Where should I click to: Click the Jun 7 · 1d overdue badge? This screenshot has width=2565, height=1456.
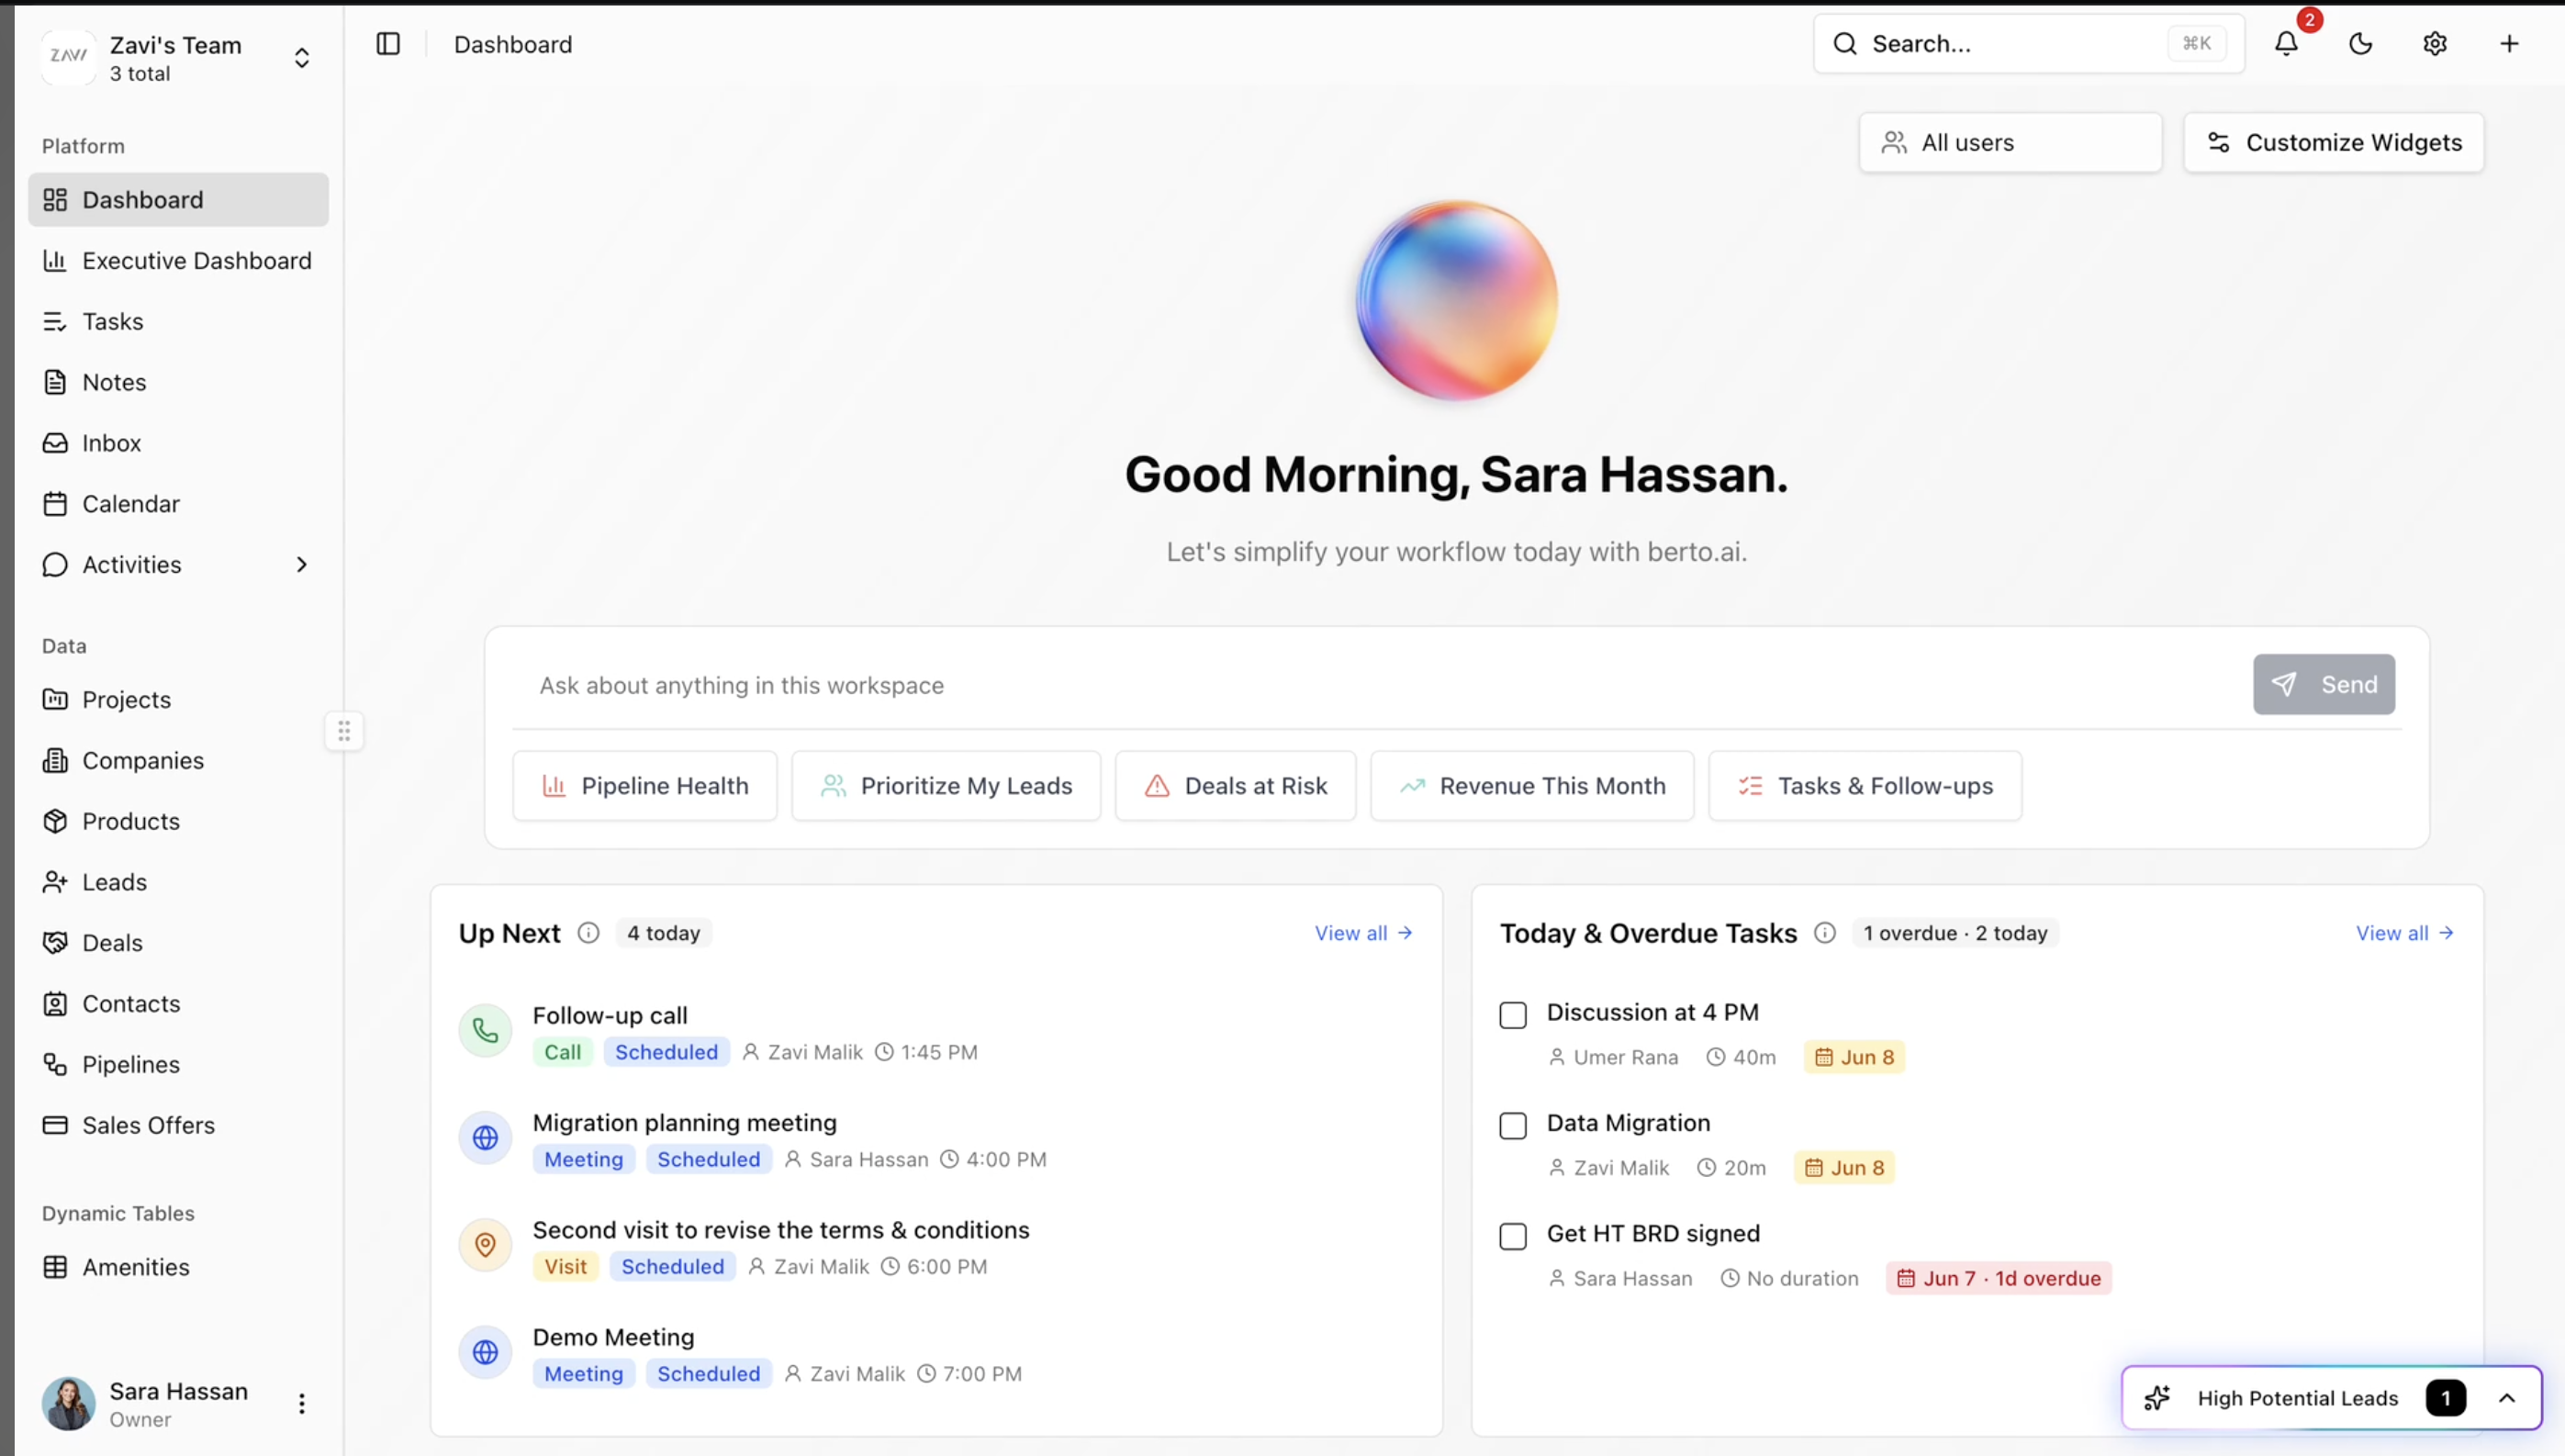pyautogui.click(x=1999, y=1279)
